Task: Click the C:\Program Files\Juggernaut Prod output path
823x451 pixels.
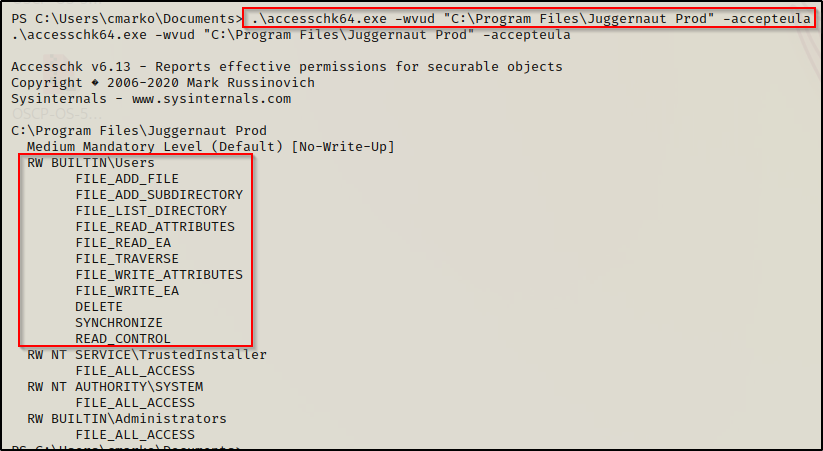Action: [139, 131]
